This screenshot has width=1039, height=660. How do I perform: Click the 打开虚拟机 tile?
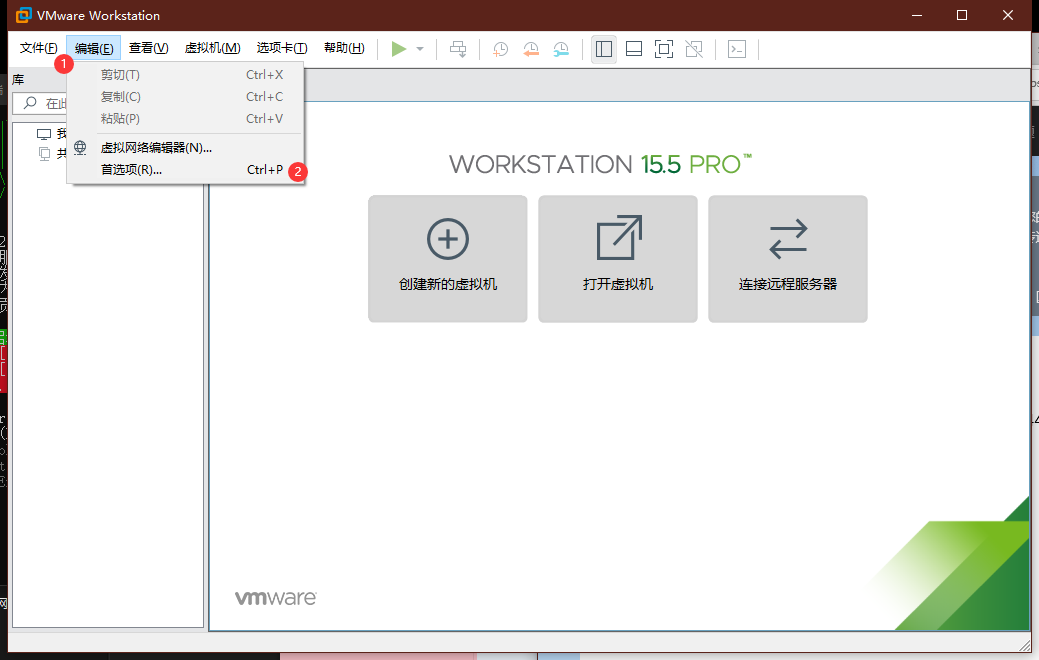[x=618, y=259]
